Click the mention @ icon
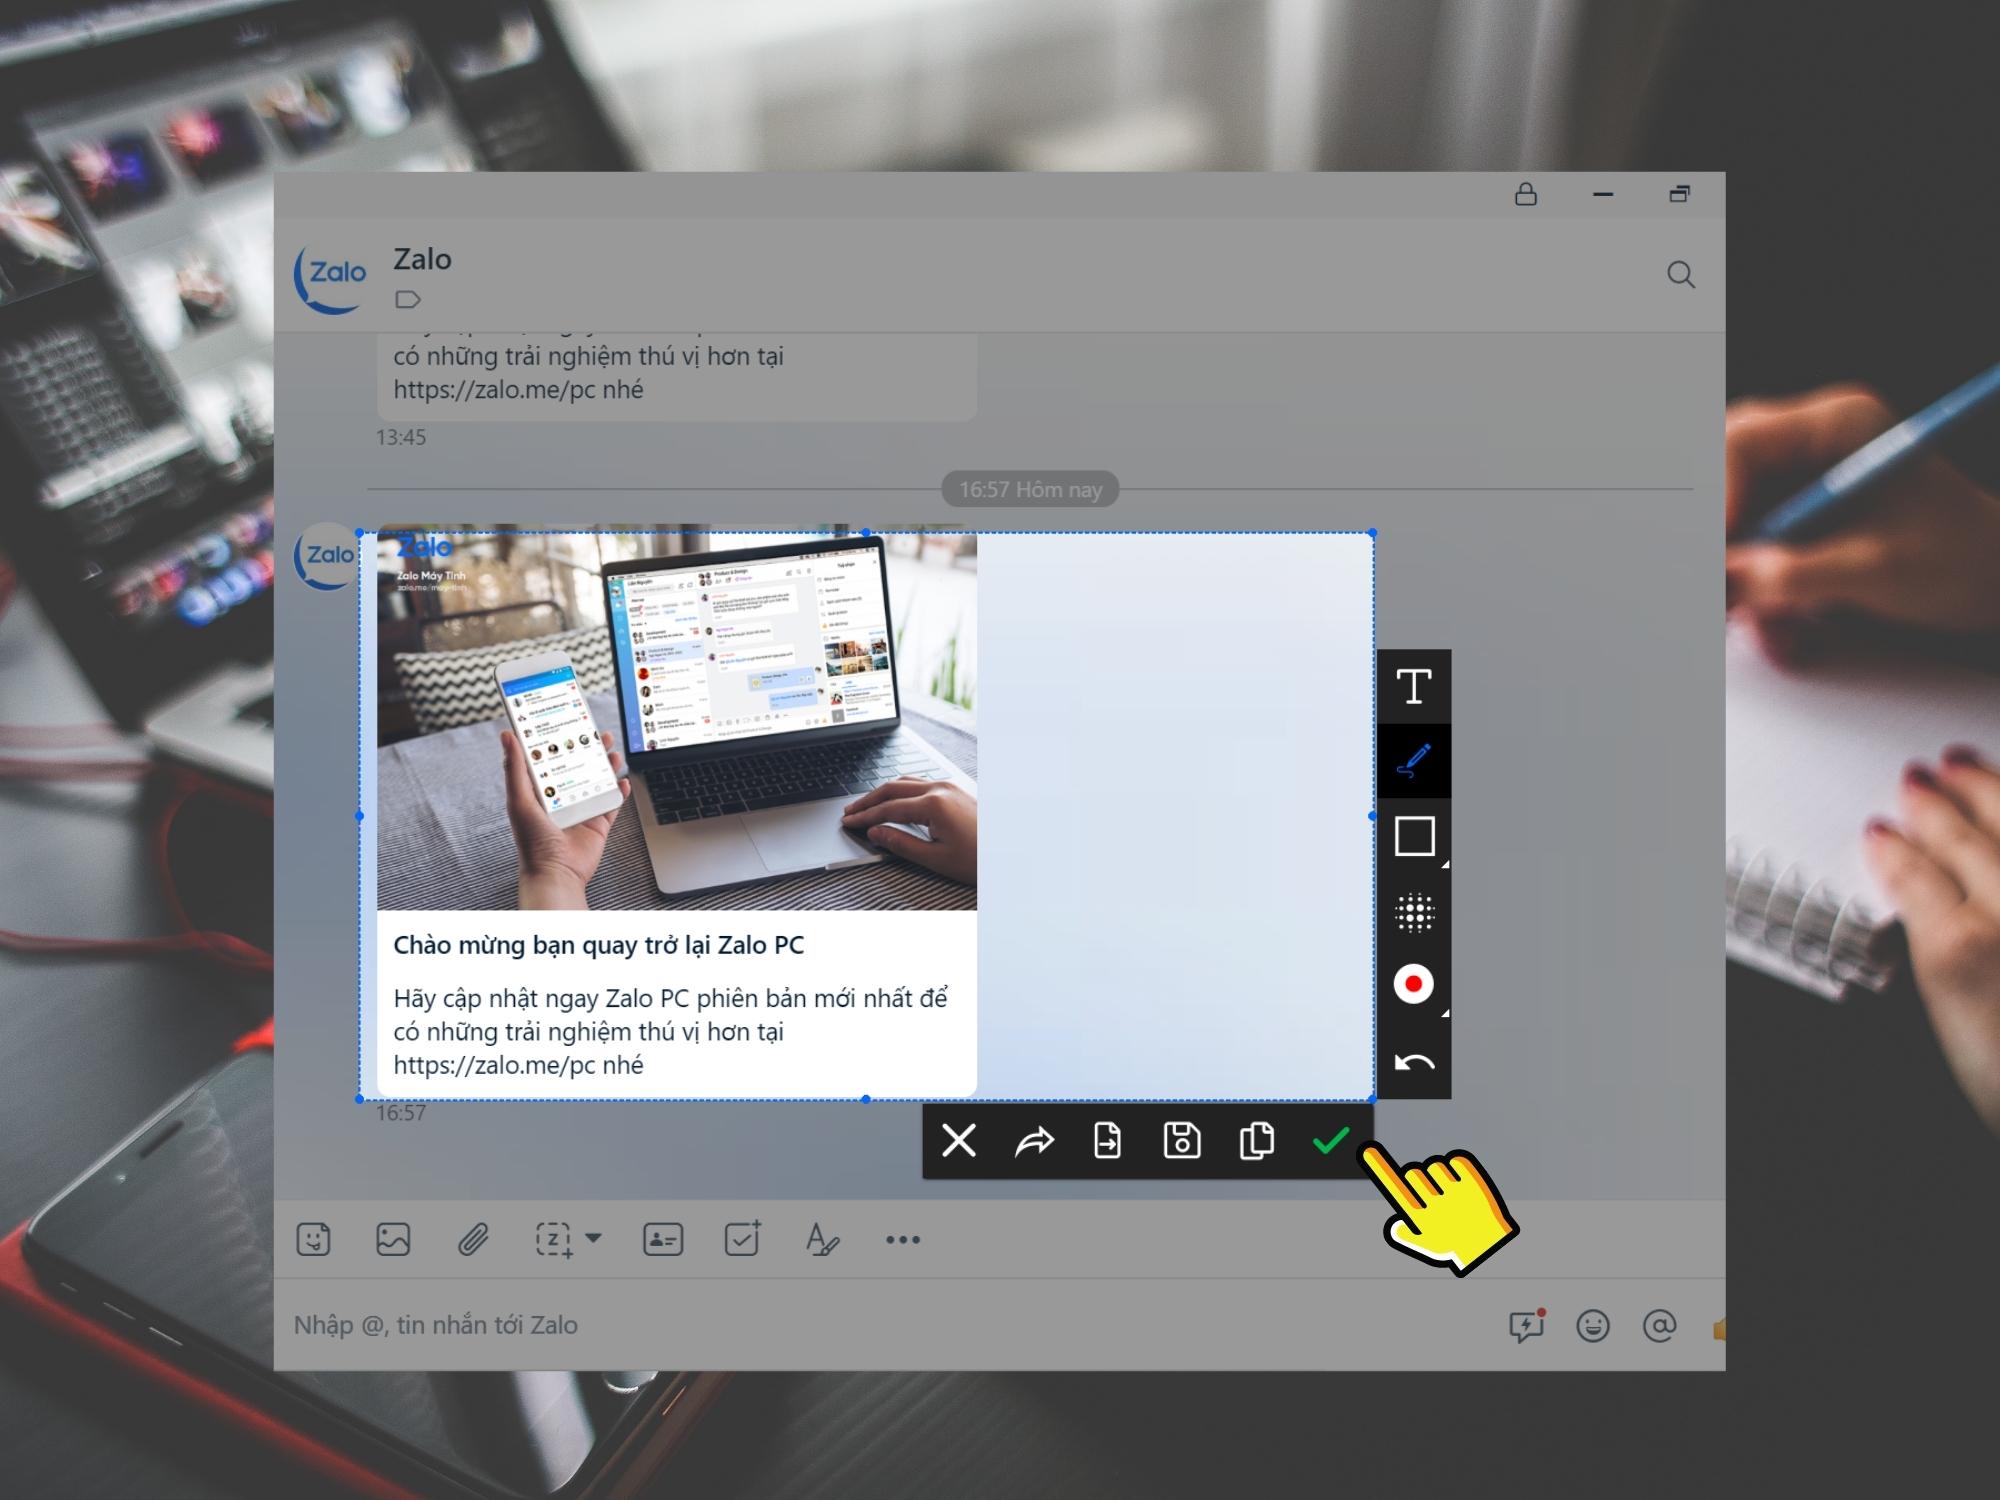This screenshot has height=1500, width=2000. coord(1660,1326)
